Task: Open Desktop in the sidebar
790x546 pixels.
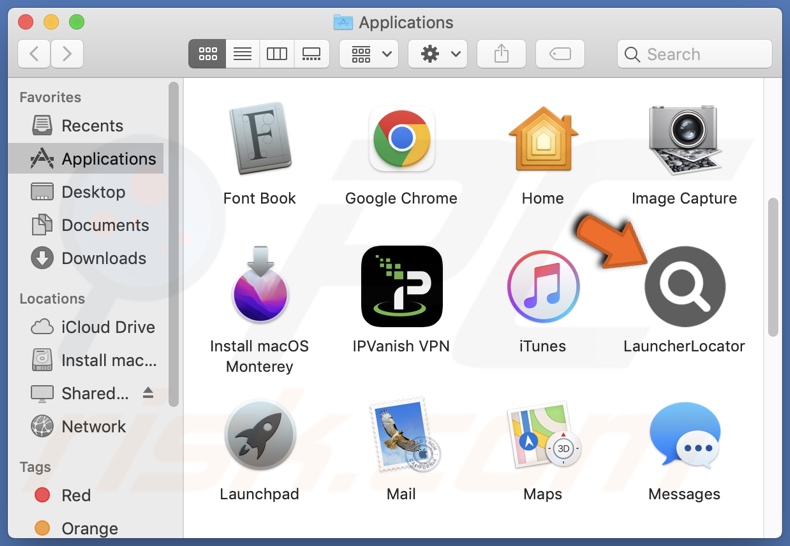Action: pyautogui.click(x=86, y=192)
